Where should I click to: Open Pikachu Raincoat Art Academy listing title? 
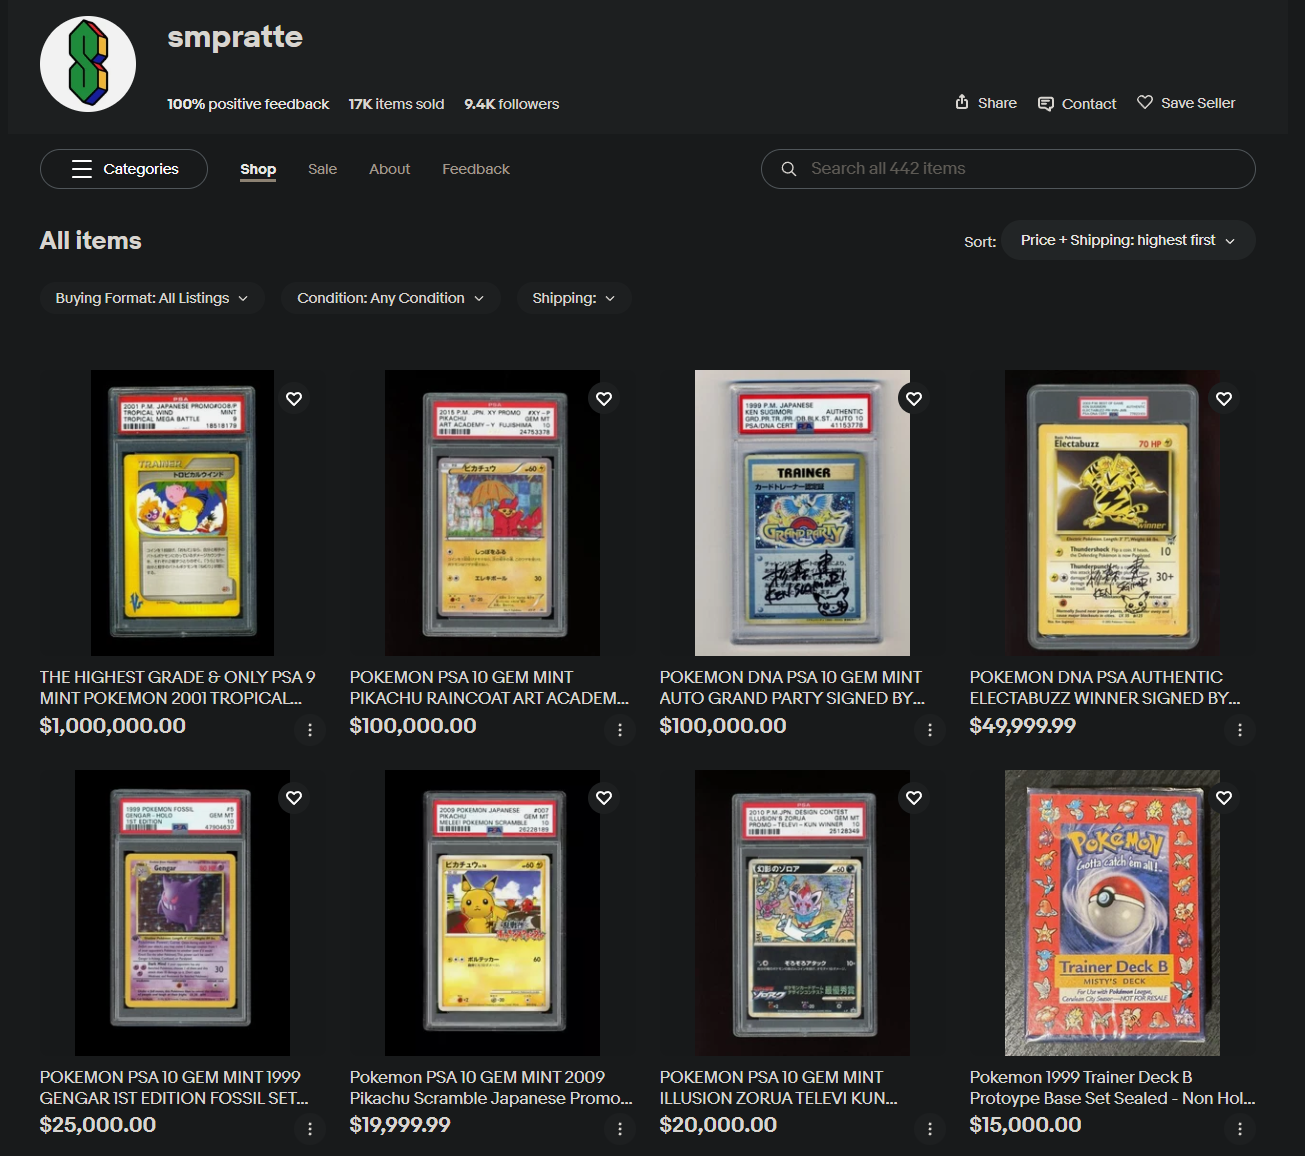point(489,688)
